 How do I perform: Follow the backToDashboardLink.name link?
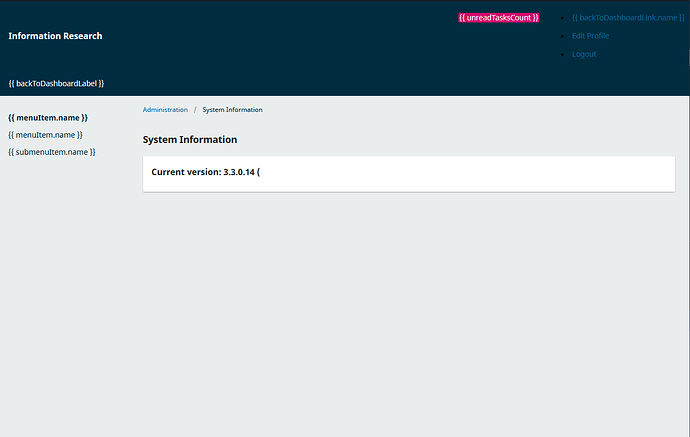tap(628, 18)
